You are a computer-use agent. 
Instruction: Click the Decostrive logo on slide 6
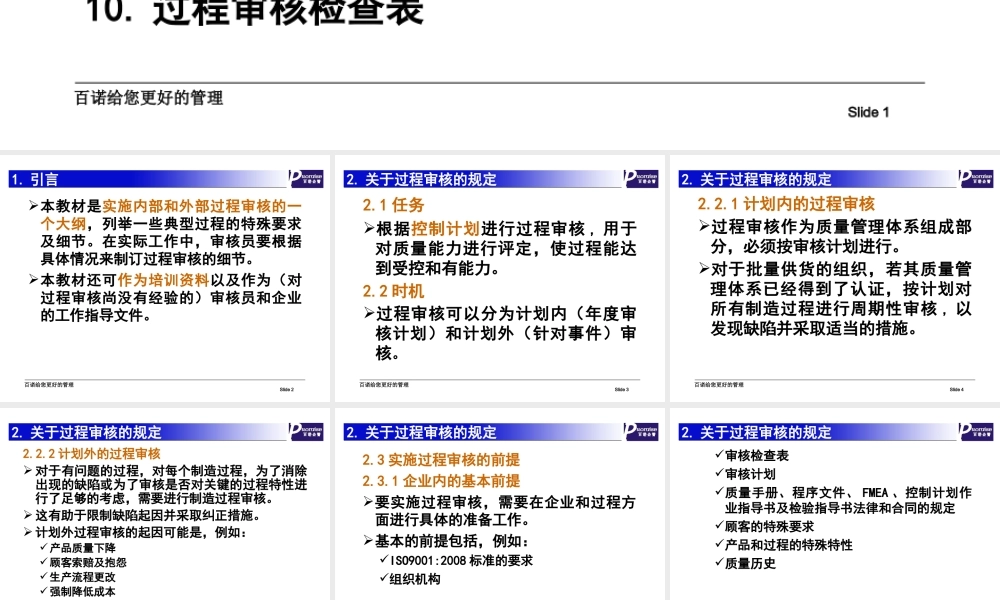[x=643, y=433]
